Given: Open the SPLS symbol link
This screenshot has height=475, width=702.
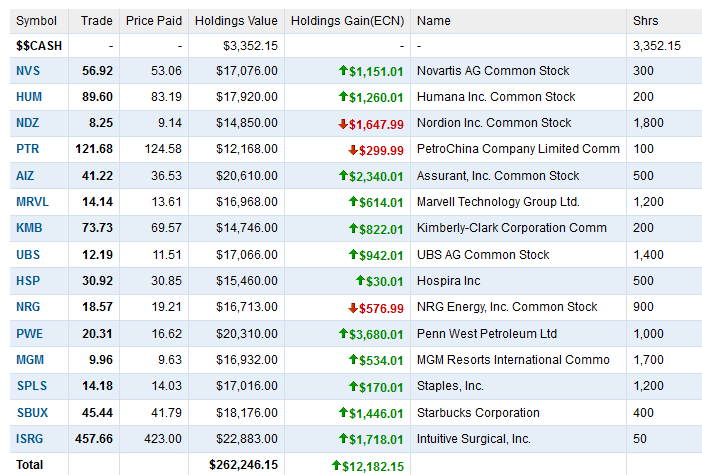Looking at the screenshot, I should click(x=32, y=385).
